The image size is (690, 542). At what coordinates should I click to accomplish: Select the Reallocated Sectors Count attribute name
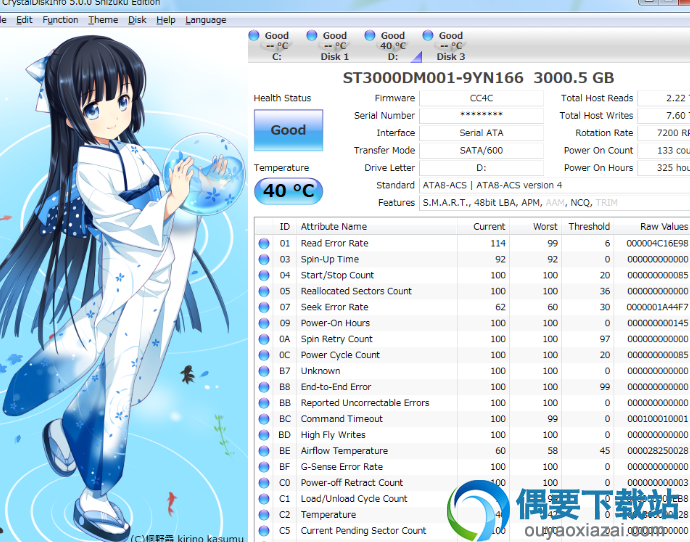356,291
